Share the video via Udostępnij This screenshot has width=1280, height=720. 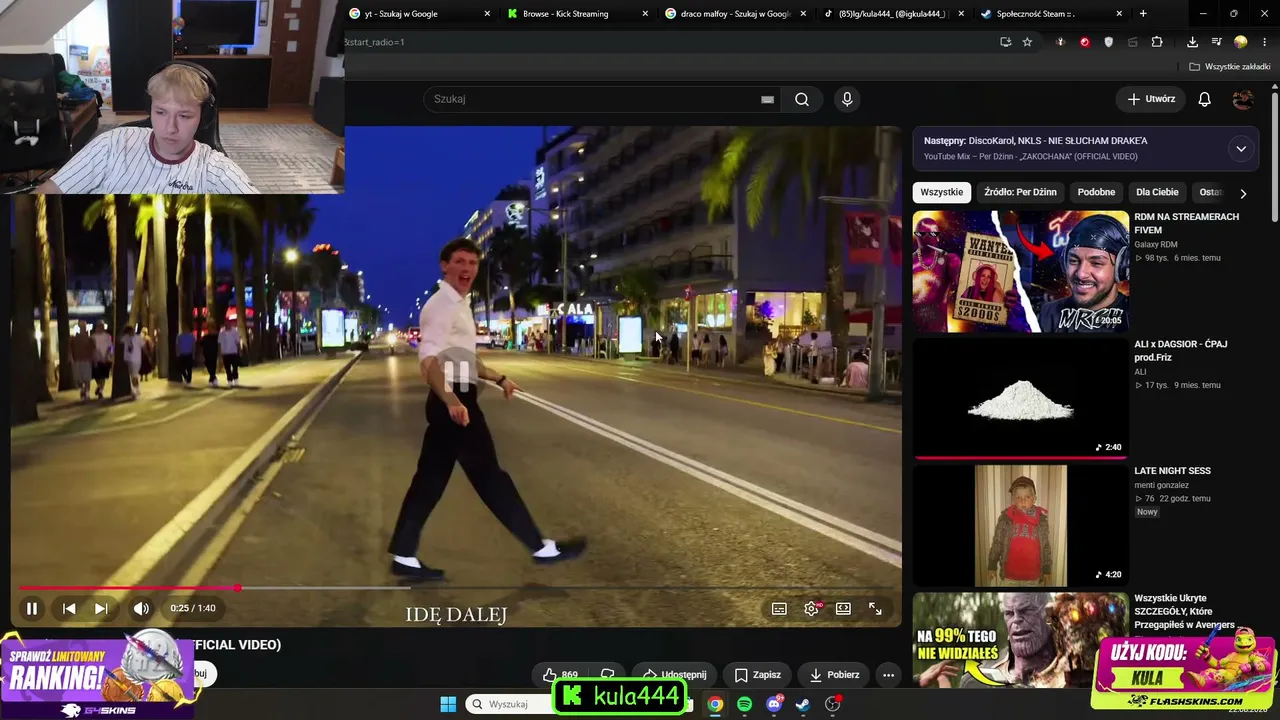click(x=675, y=675)
